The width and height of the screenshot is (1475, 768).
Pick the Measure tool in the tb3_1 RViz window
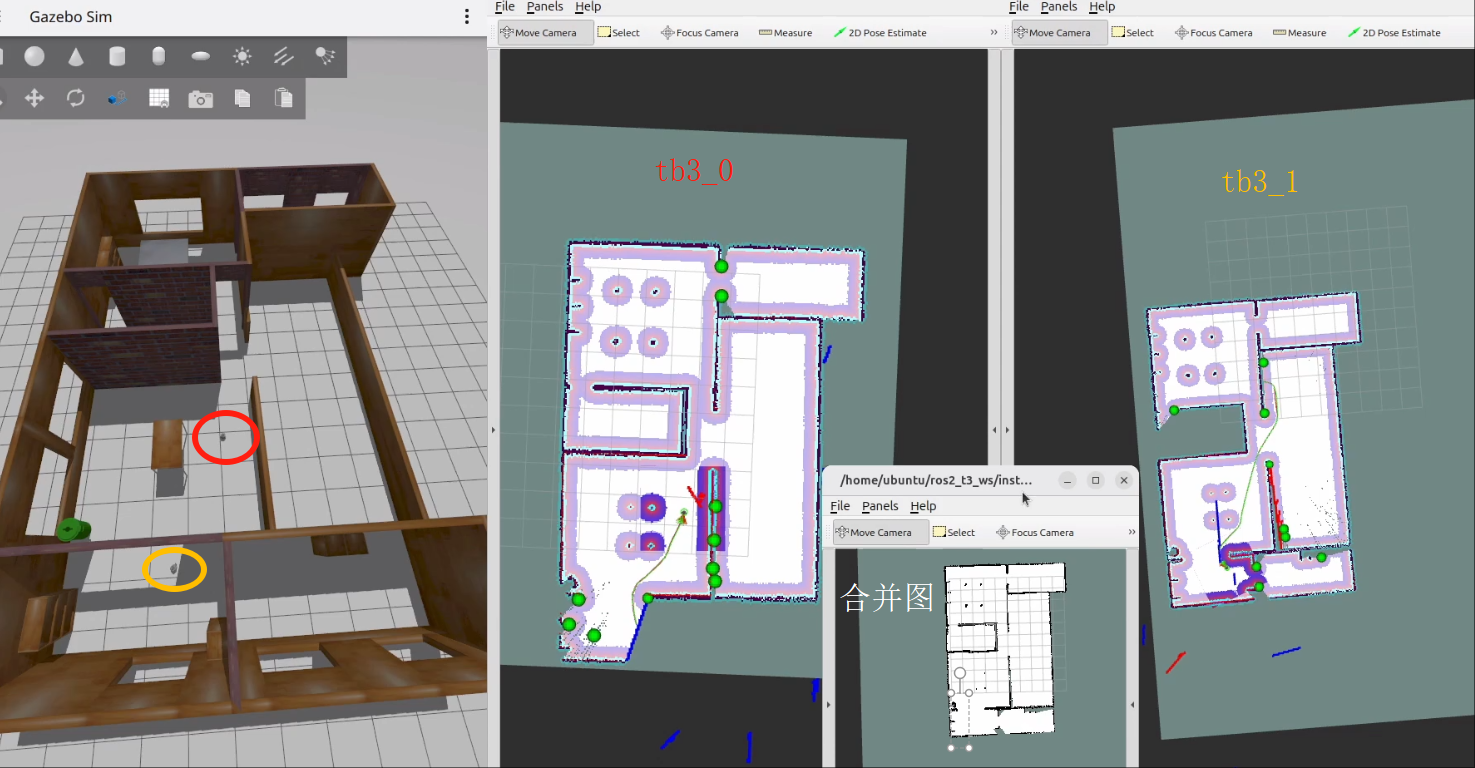[x=1300, y=33]
